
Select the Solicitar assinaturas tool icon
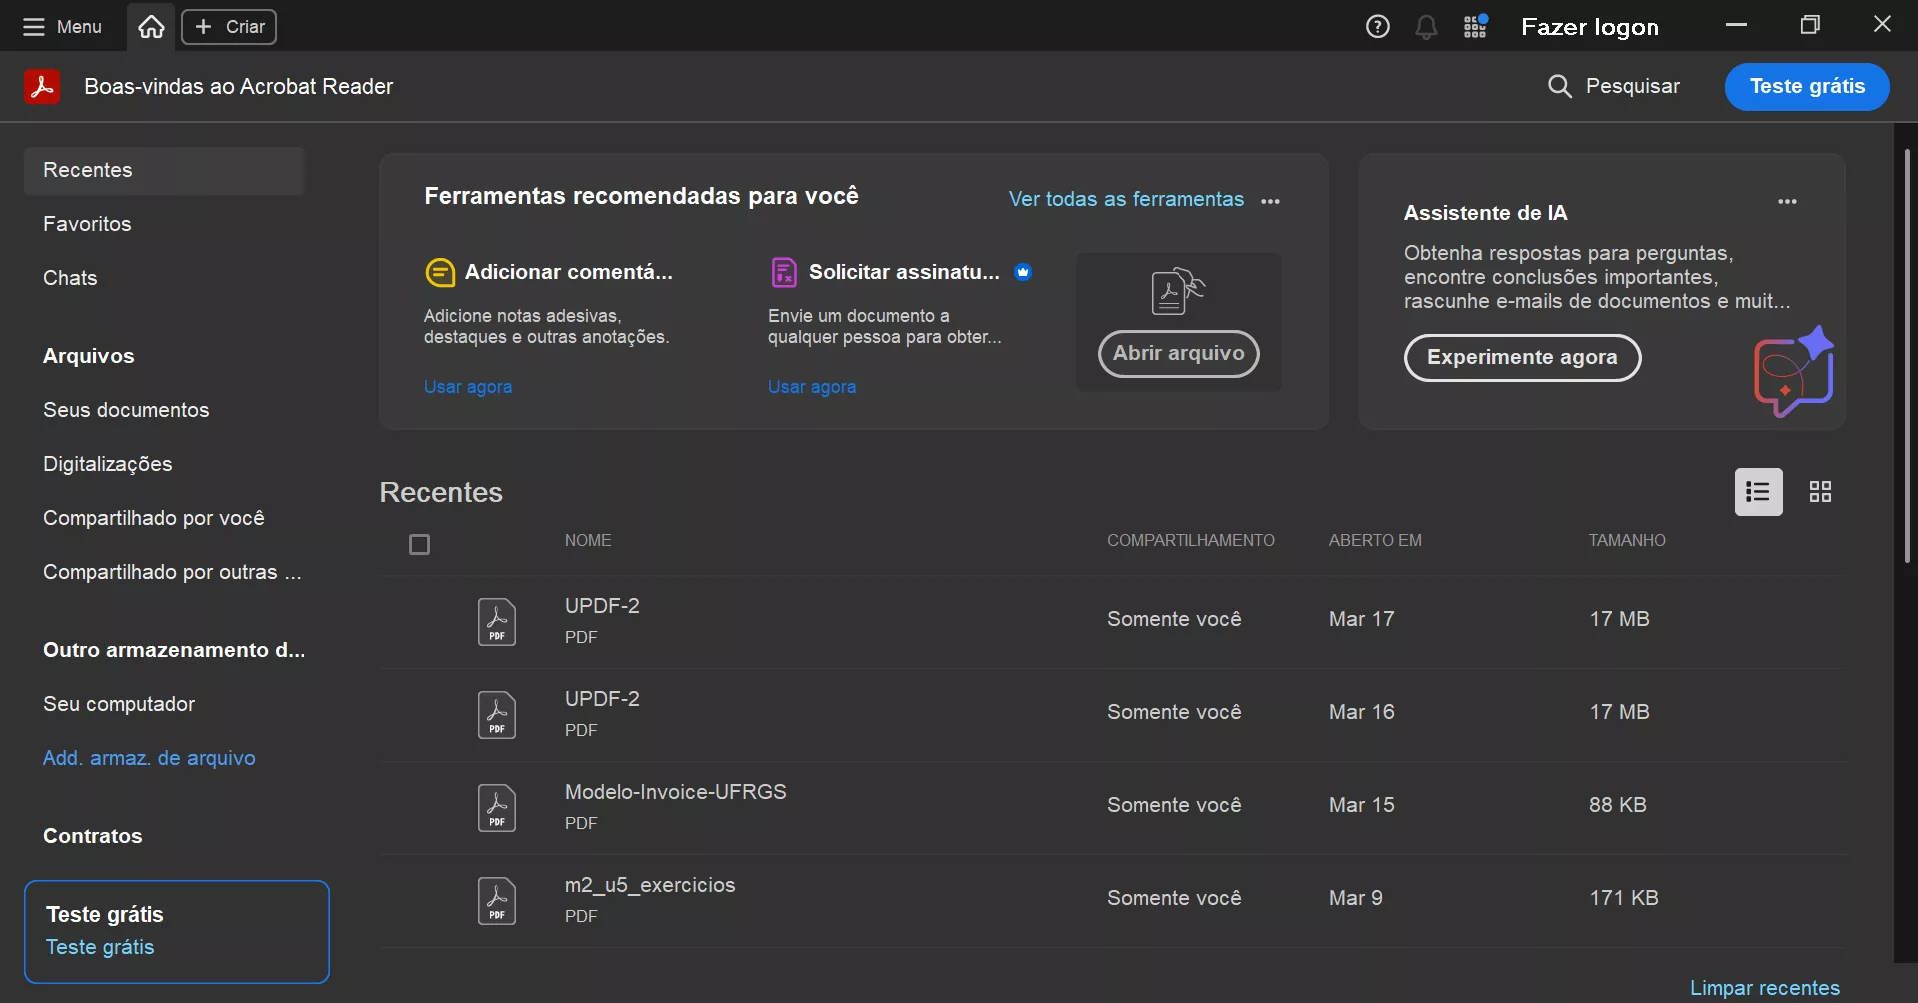pyautogui.click(x=784, y=271)
